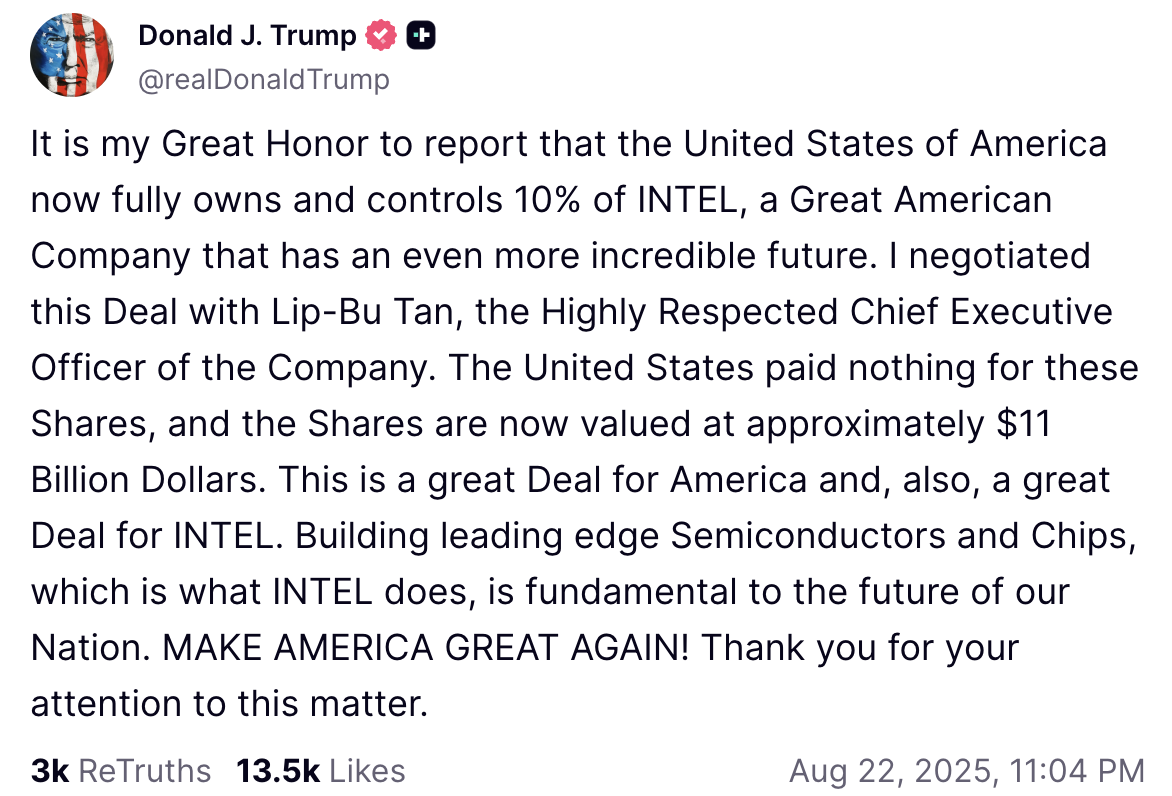Open the Donald J. Trump display name
1172x796 pixels.
tap(247, 35)
